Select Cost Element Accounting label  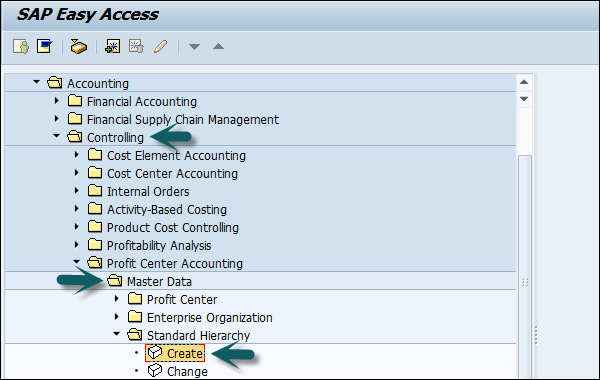click(x=176, y=155)
